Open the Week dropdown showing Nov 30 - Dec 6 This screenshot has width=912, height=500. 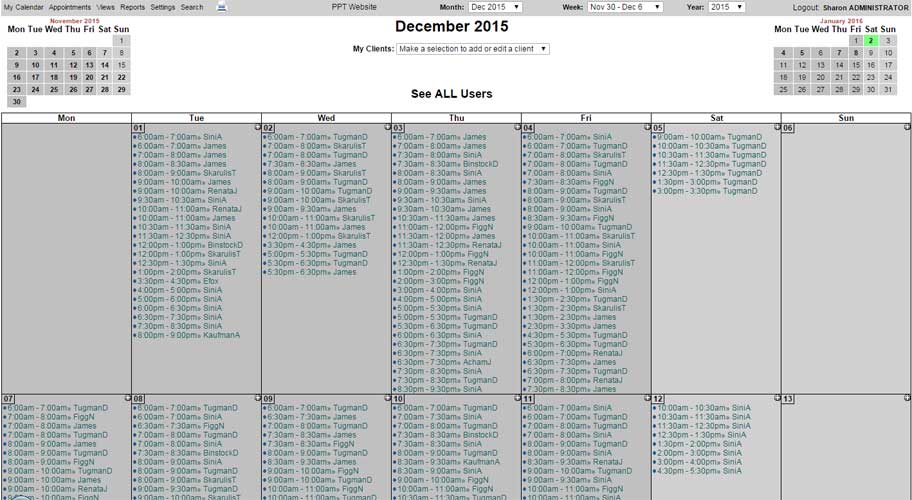point(626,7)
